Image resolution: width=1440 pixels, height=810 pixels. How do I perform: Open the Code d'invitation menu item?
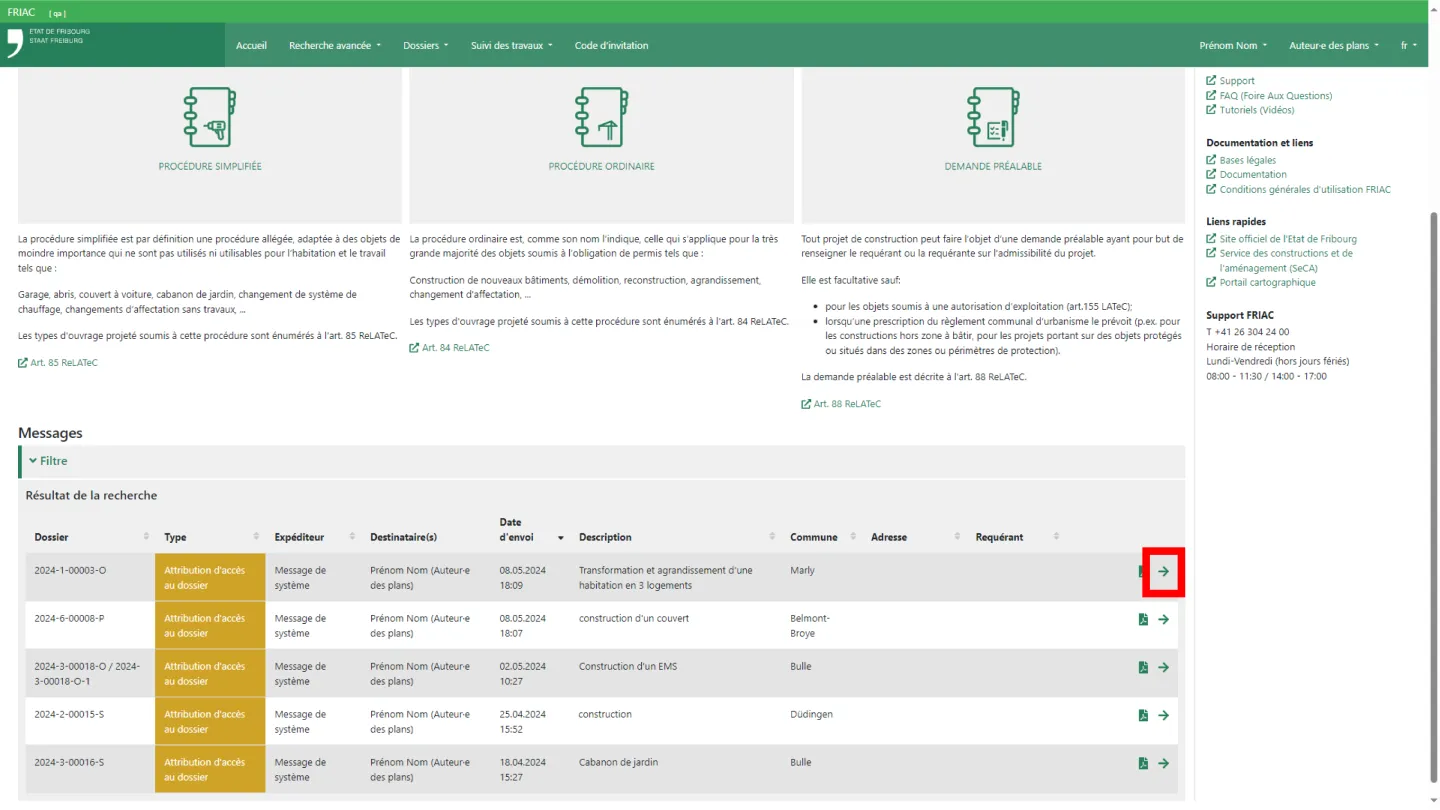[611, 46]
